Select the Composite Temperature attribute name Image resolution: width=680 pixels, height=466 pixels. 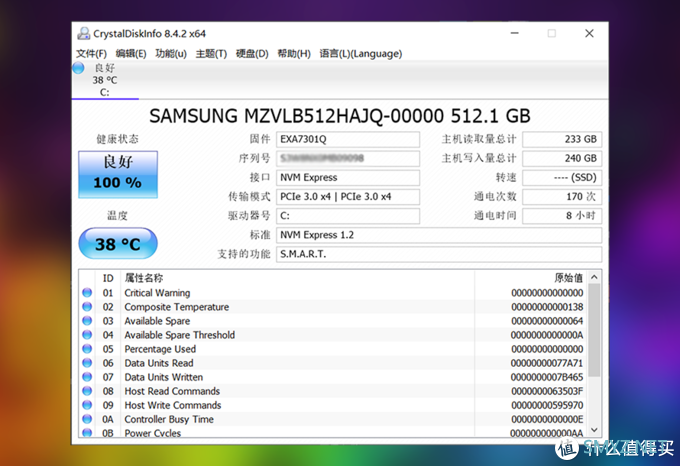pos(177,307)
